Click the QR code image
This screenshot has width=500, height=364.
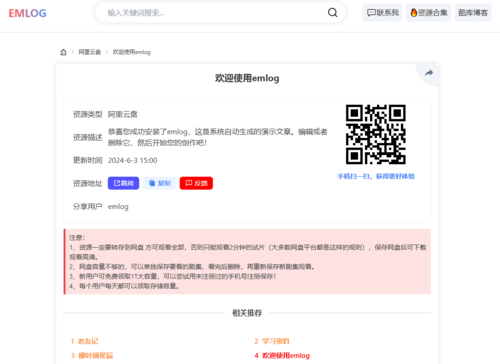(x=376, y=134)
